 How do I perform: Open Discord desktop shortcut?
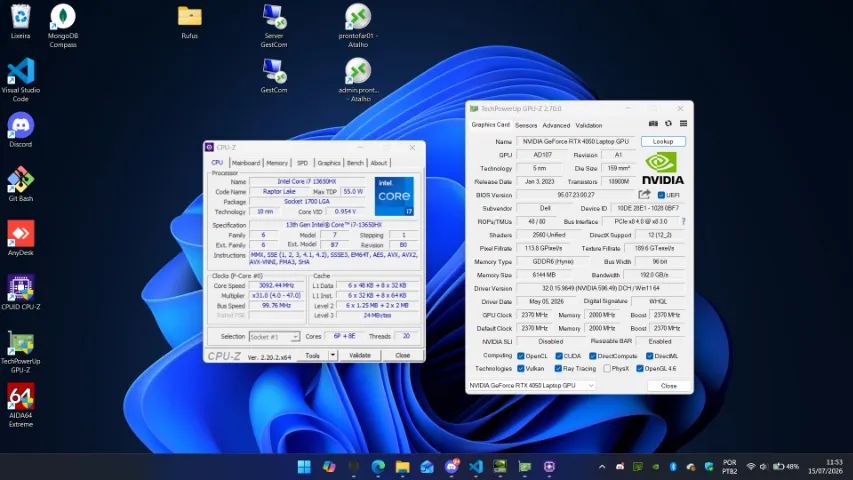click(21, 130)
